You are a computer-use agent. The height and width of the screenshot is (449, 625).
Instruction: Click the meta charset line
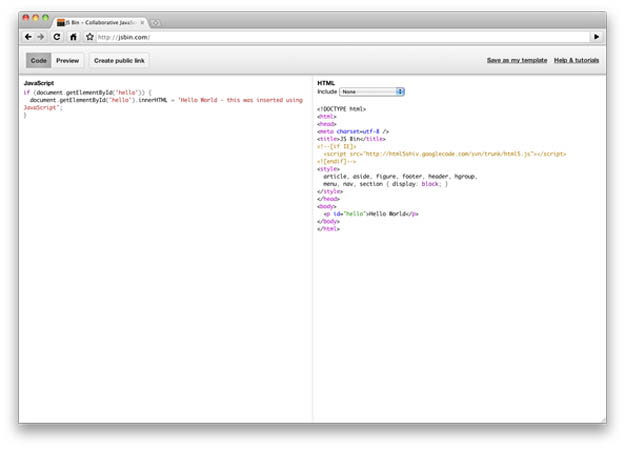tap(353, 131)
